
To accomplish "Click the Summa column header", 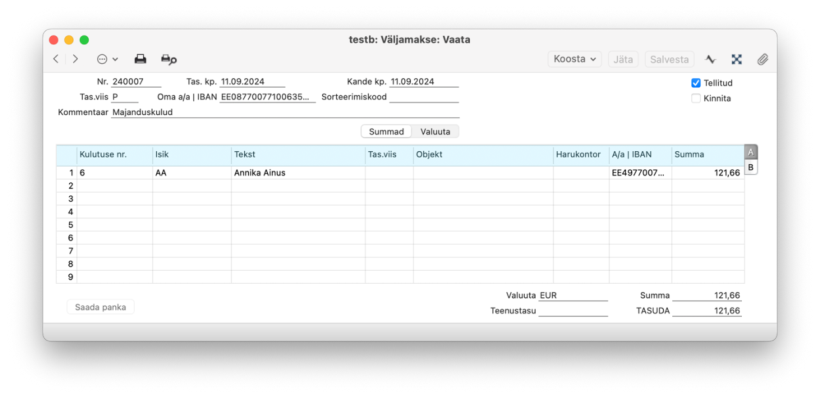I will coord(708,155).
